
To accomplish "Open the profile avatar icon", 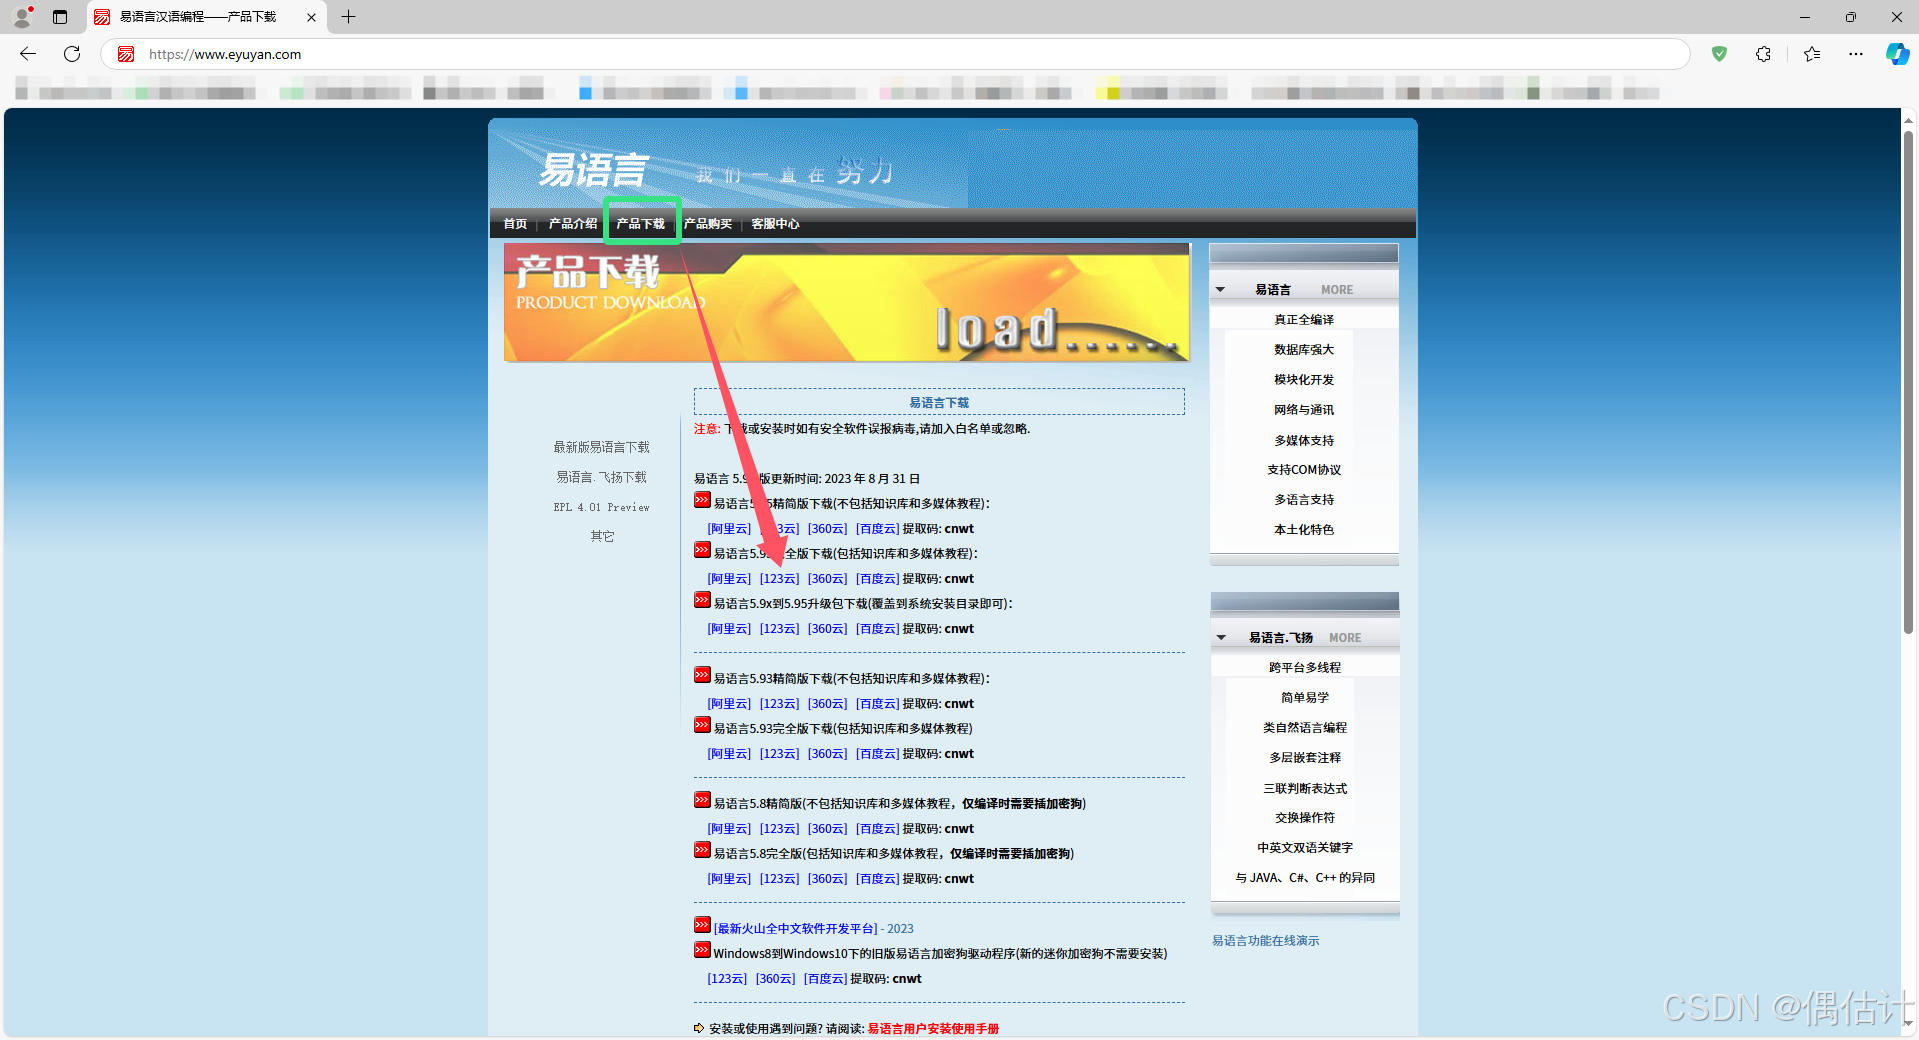I will click(x=22, y=17).
